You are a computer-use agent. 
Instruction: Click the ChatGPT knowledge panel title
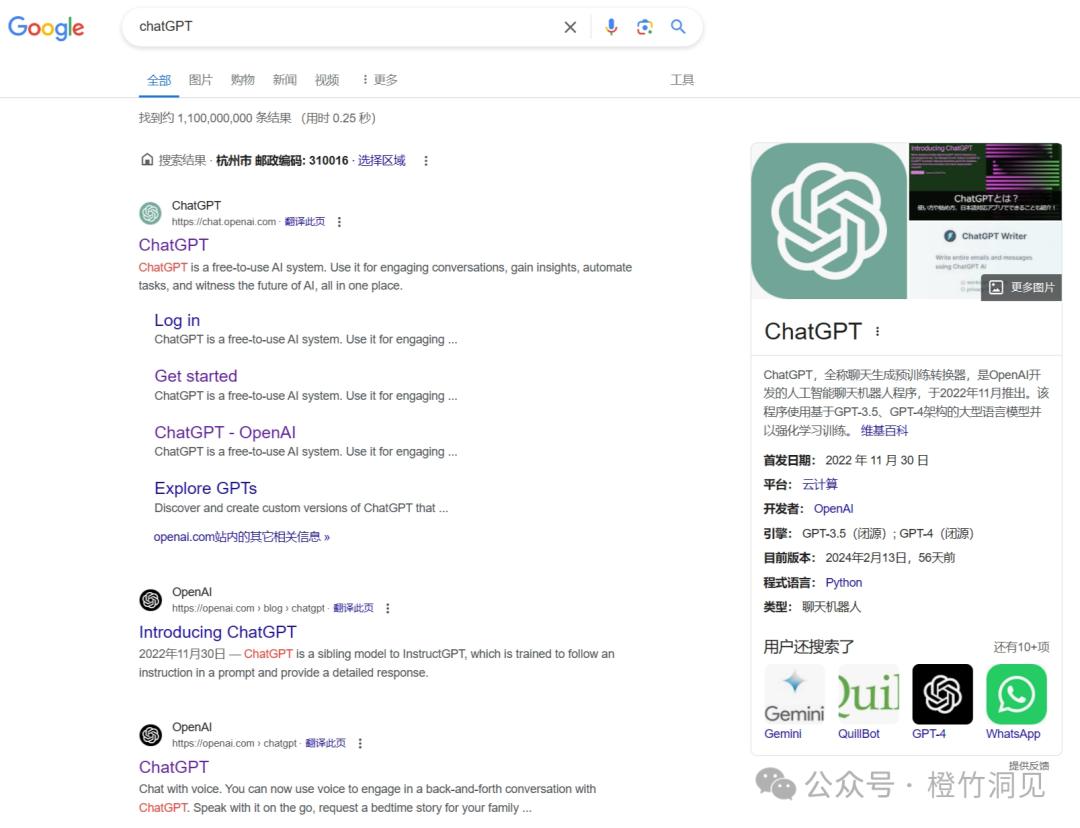[x=813, y=331]
